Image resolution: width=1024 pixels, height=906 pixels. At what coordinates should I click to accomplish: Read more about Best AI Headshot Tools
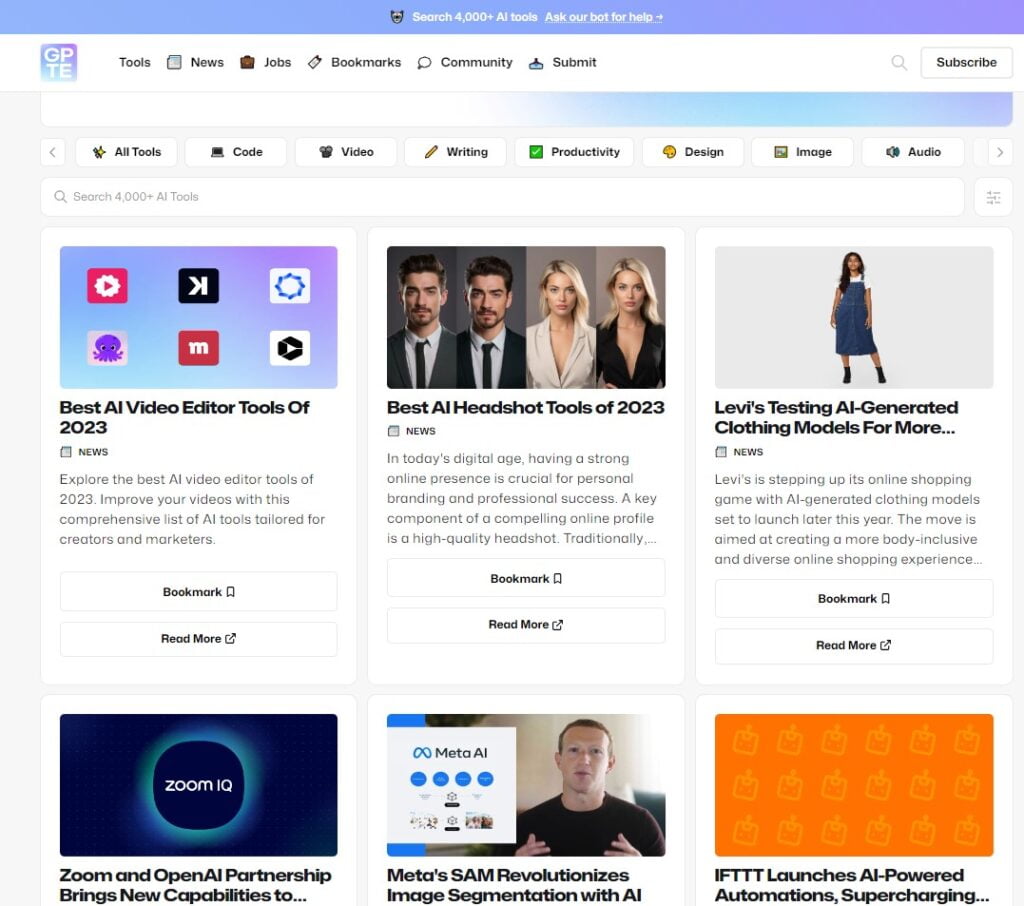click(525, 625)
